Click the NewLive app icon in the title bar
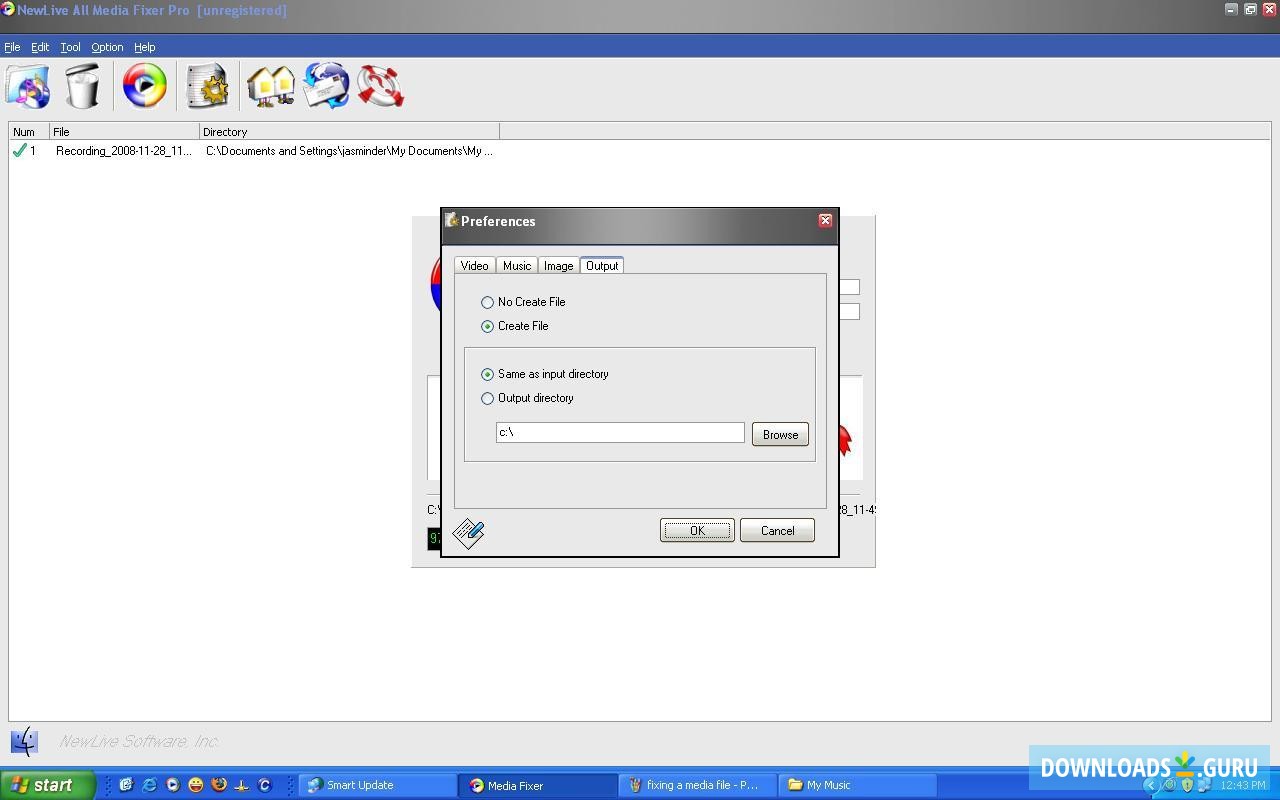The height and width of the screenshot is (800, 1280). click(8, 10)
